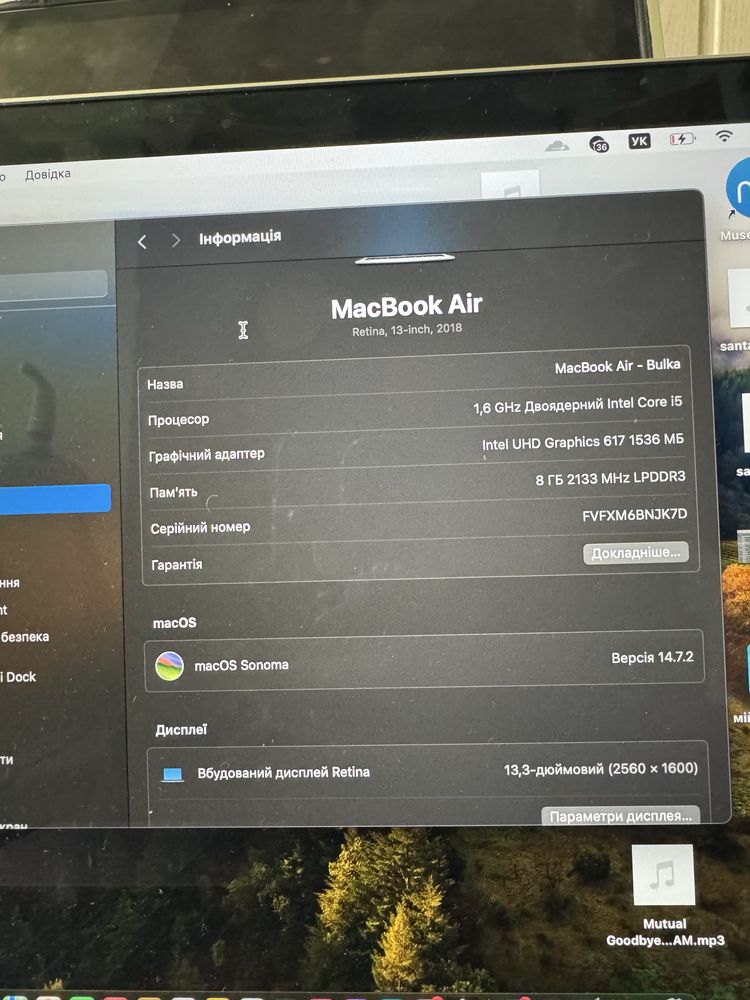Screen dimensions: 750x1000
Task: Click the Гарантія row label
Action: [177, 565]
